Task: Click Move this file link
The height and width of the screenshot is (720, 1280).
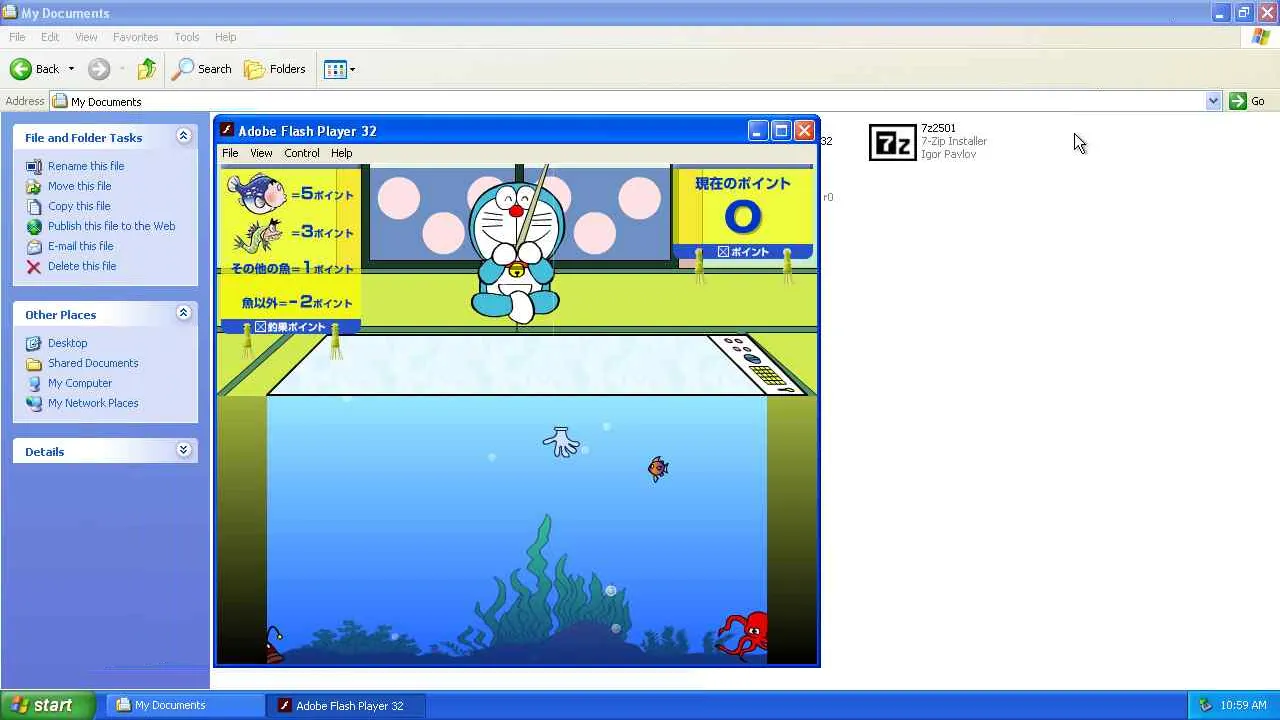Action: pyautogui.click(x=79, y=186)
